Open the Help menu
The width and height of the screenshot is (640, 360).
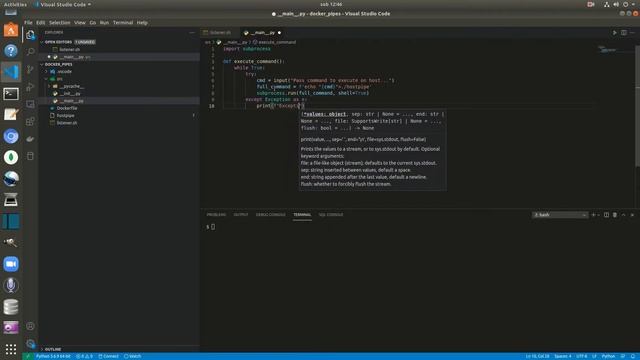pyautogui.click(x=142, y=23)
